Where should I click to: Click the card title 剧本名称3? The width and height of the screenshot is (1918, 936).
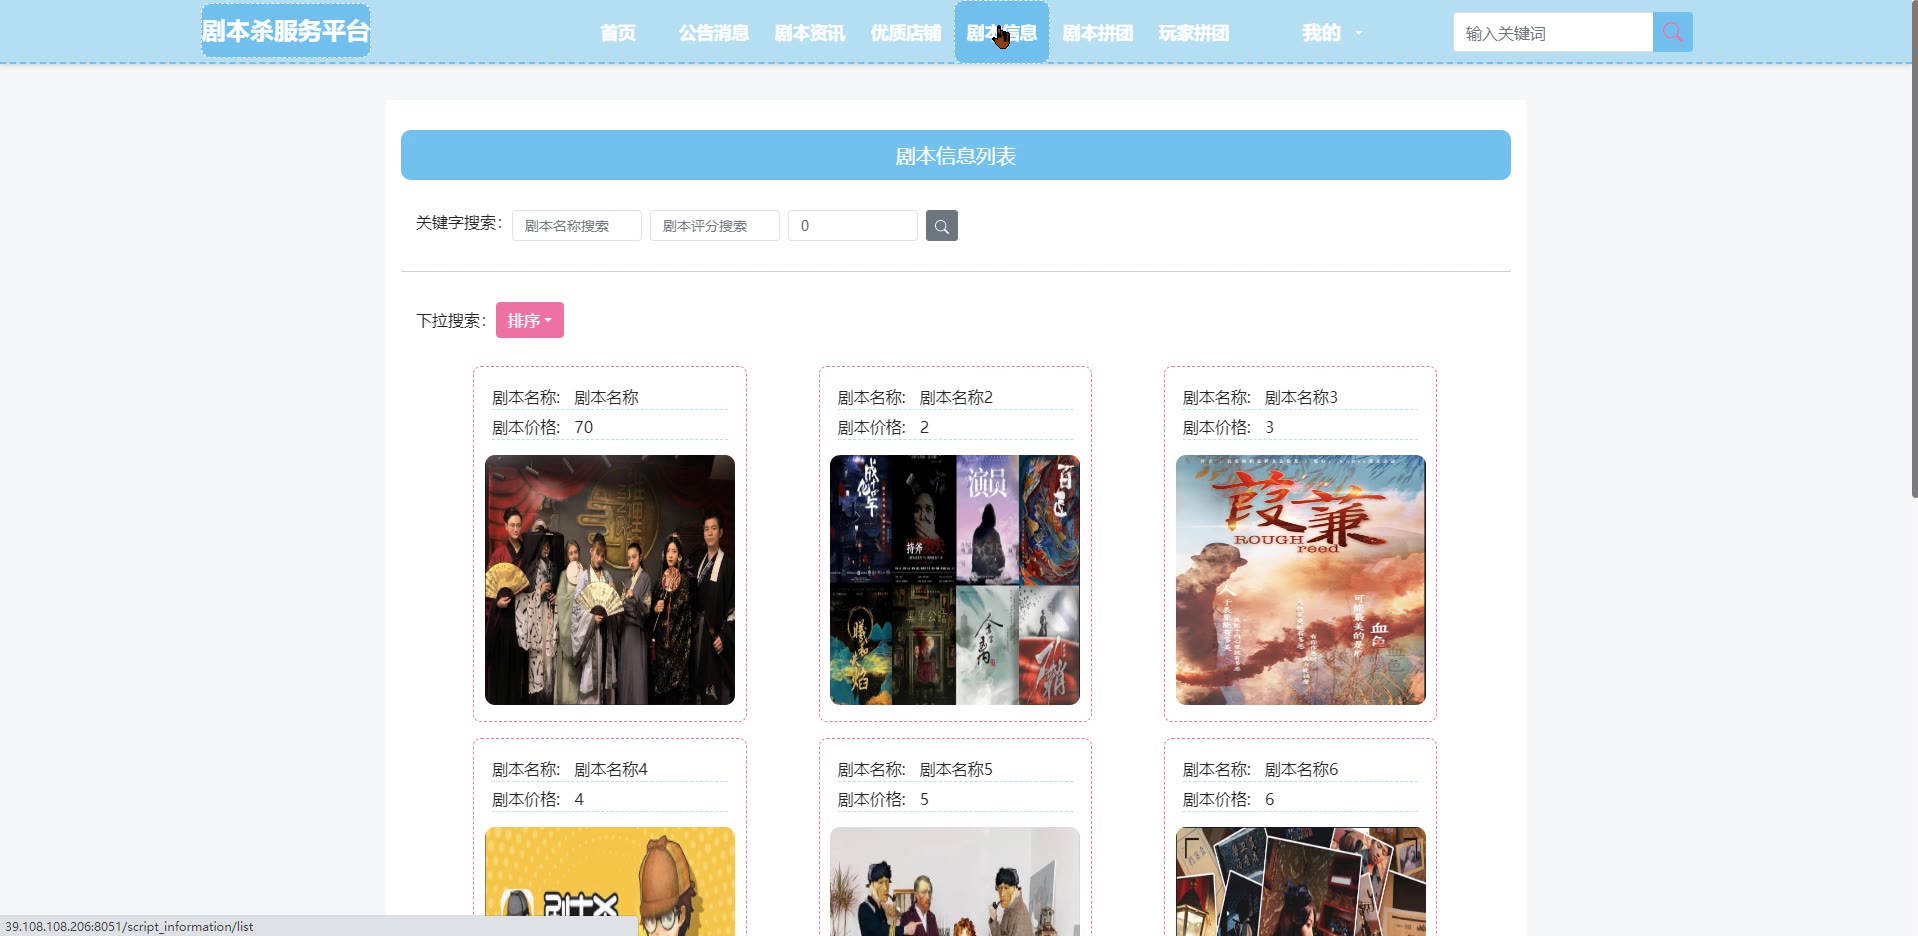(1301, 397)
